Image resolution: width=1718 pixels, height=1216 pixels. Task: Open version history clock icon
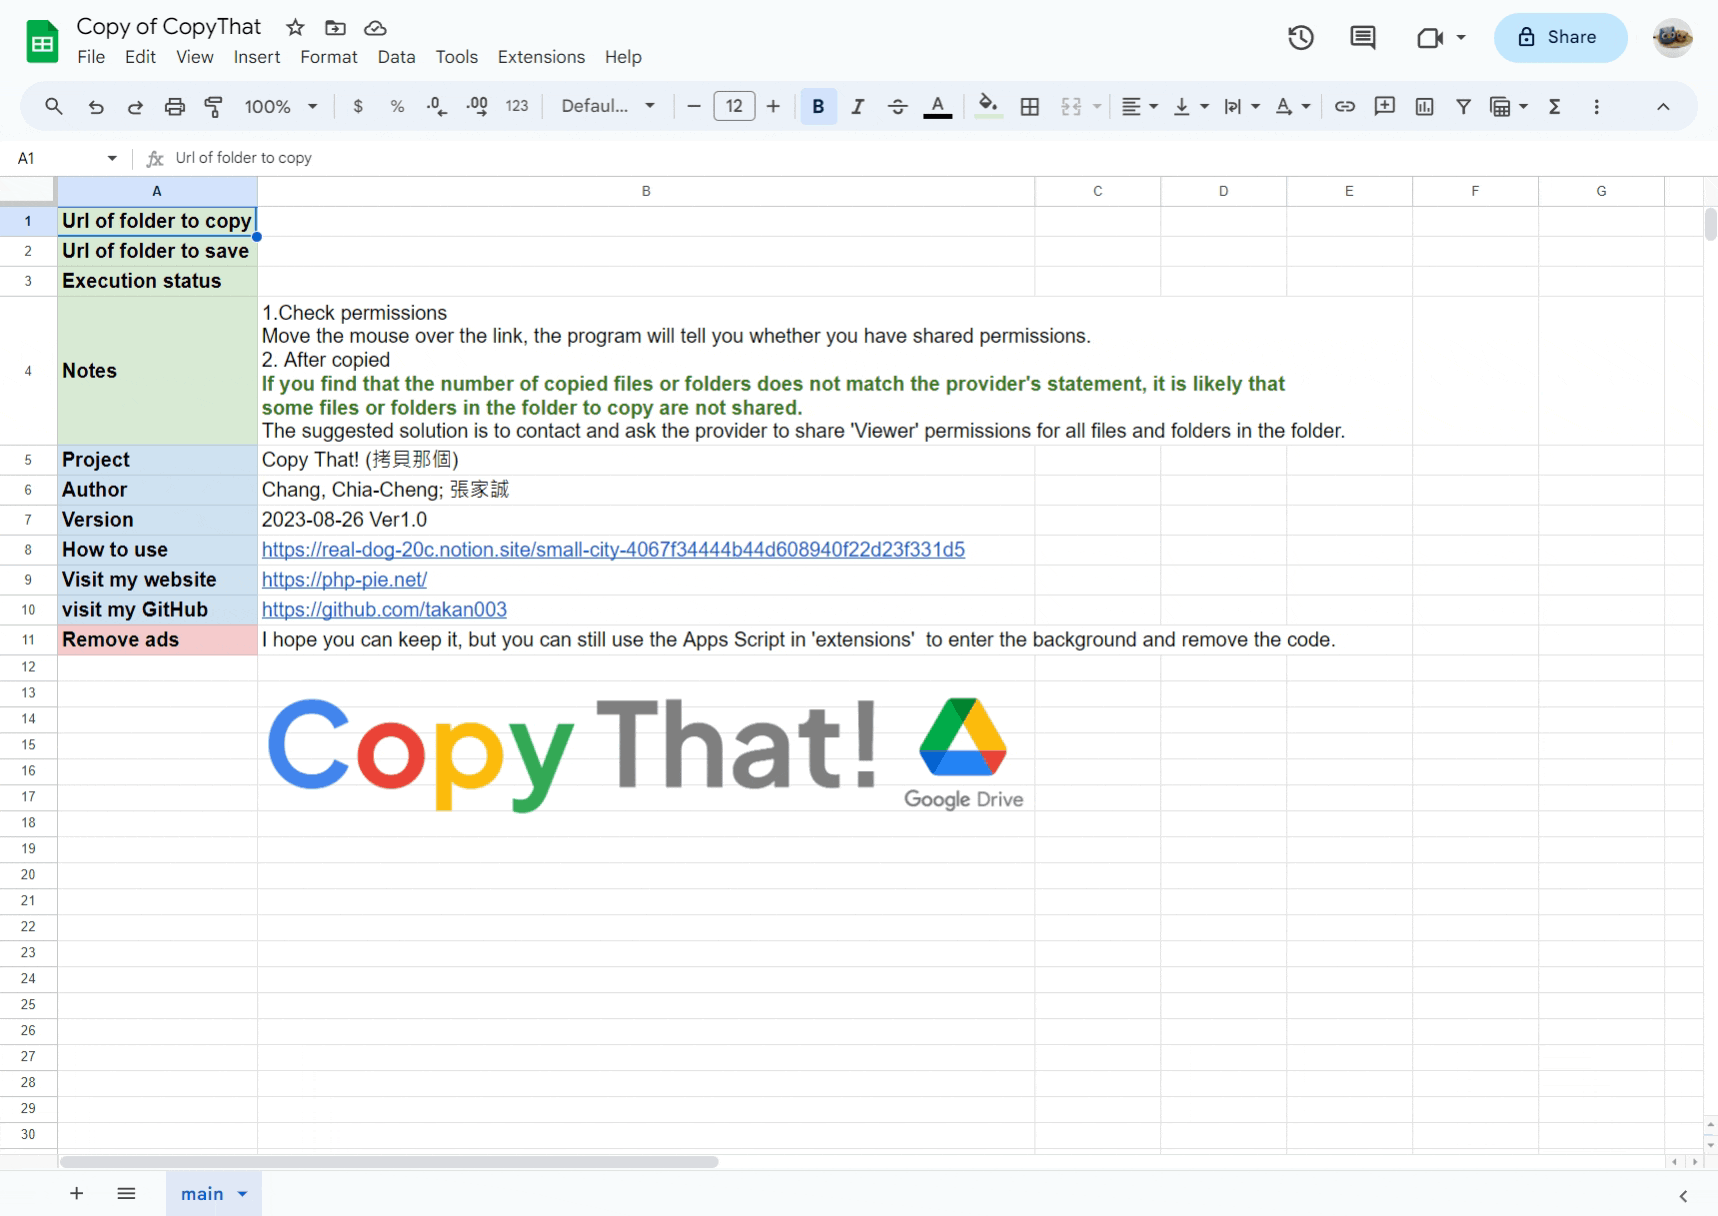[1301, 38]
